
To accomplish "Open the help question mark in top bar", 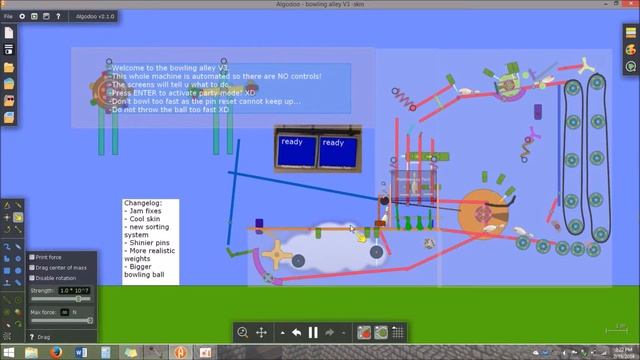I will pyautogui.click(x=58, y=16).
